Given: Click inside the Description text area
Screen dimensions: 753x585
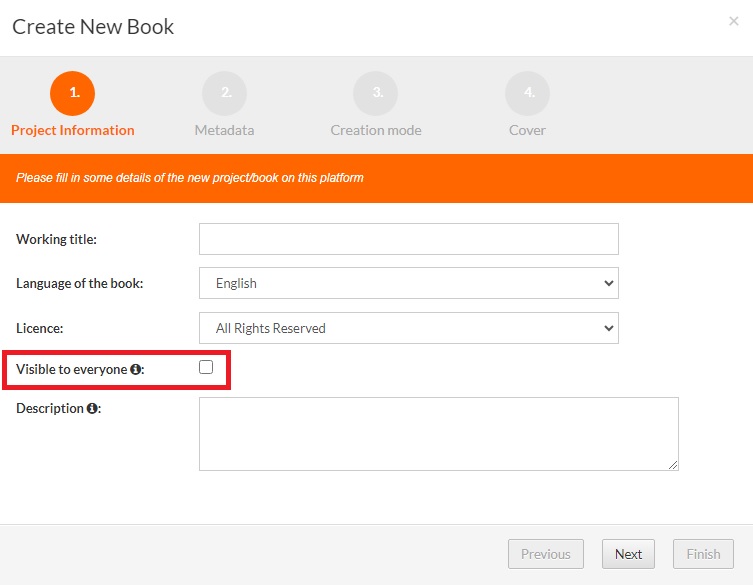Looking at the screenshot, I should click(x=438, y=433).
